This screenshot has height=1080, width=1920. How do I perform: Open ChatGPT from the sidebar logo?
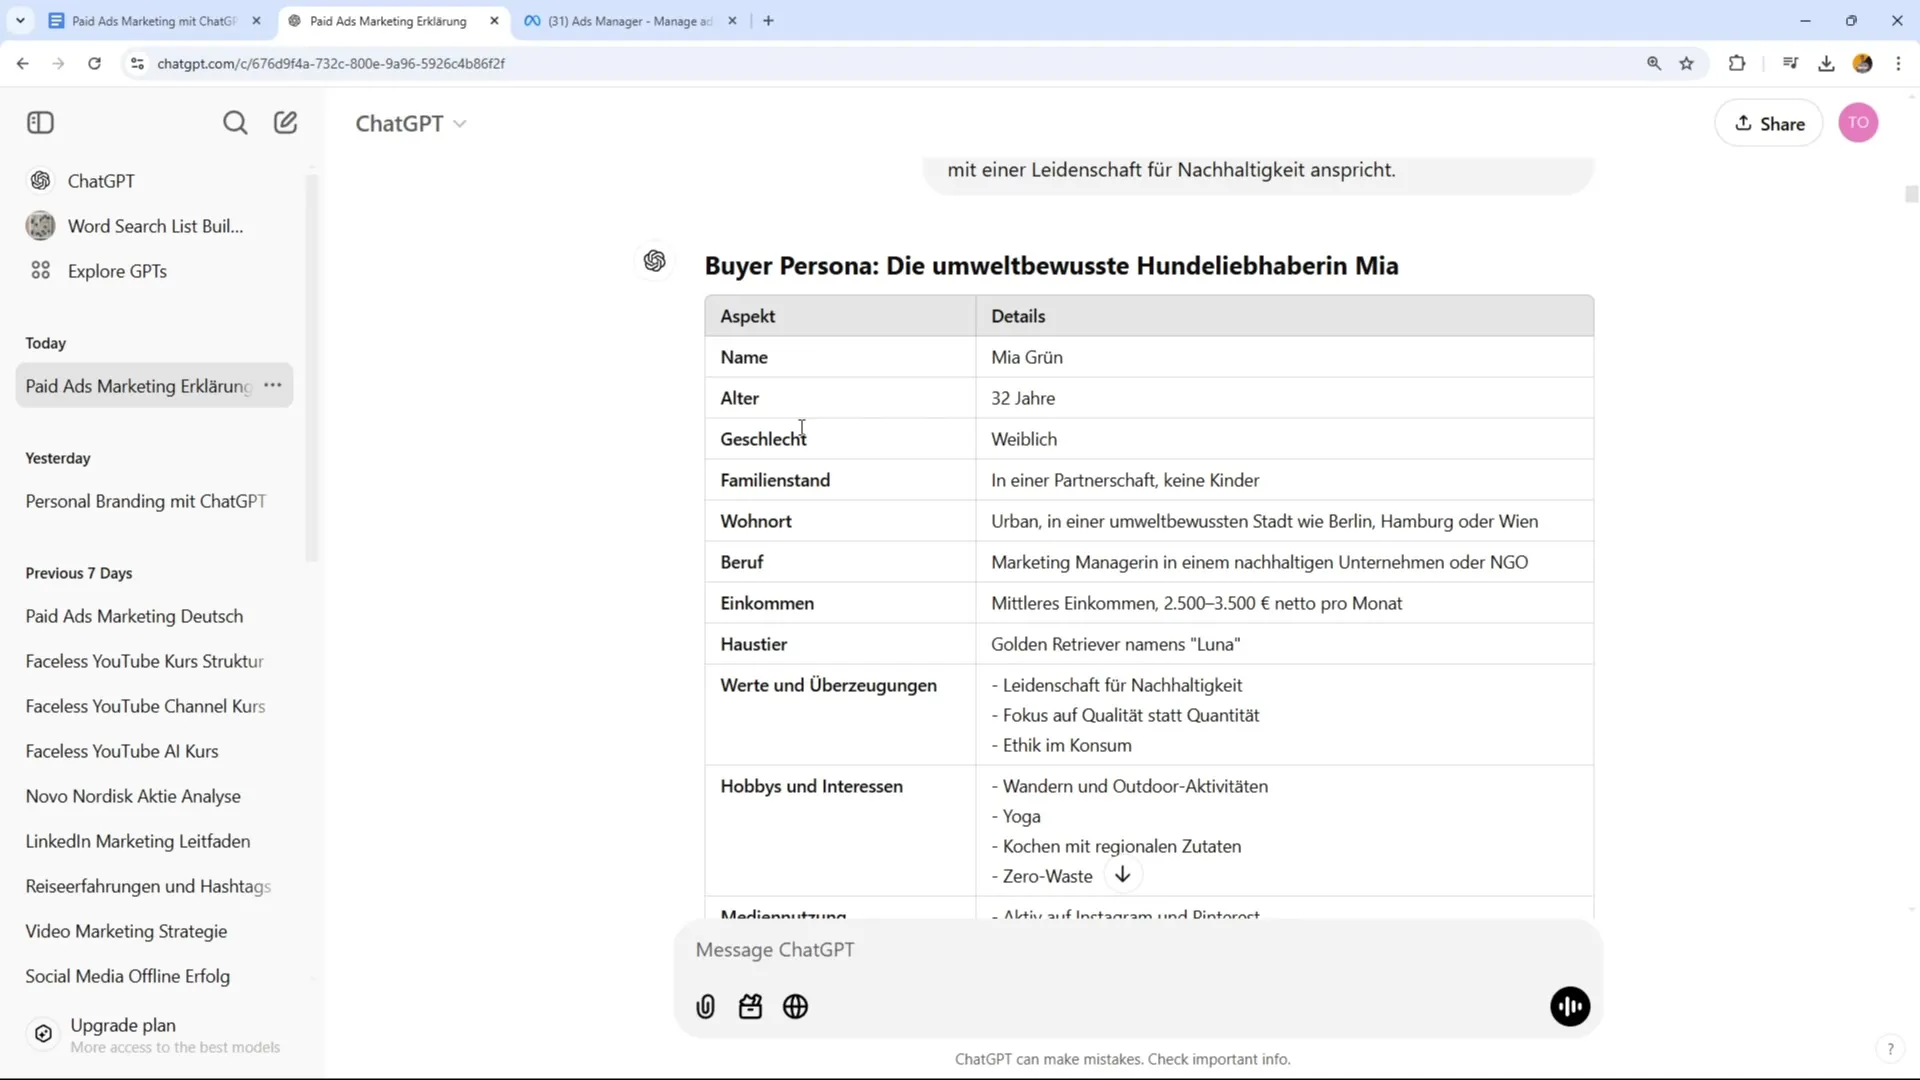click(40, 181)
